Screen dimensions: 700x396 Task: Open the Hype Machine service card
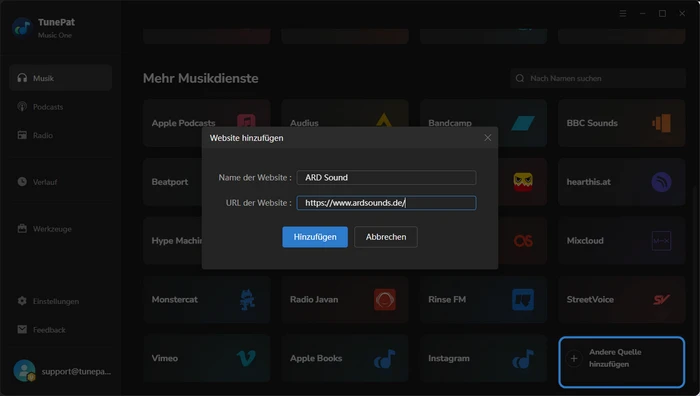(x=172, y=241)
